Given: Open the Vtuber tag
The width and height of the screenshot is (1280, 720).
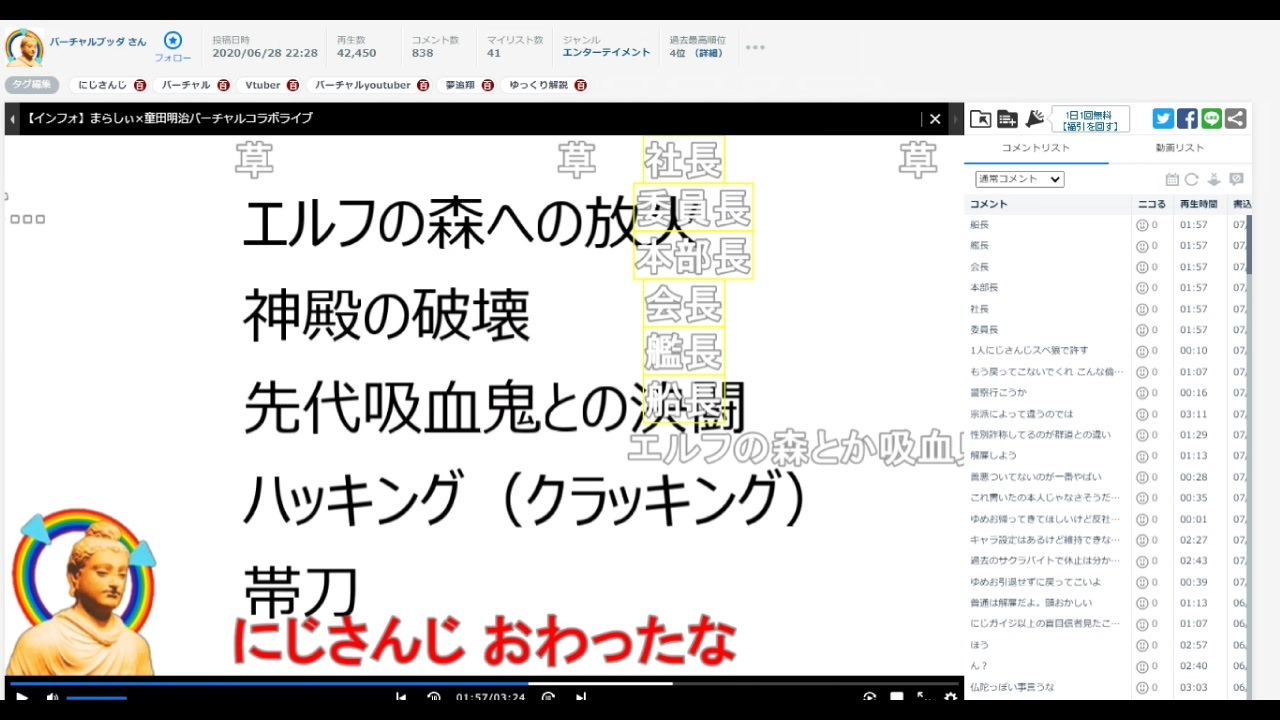Looking at the screenshot, I should tap(263, 85).
